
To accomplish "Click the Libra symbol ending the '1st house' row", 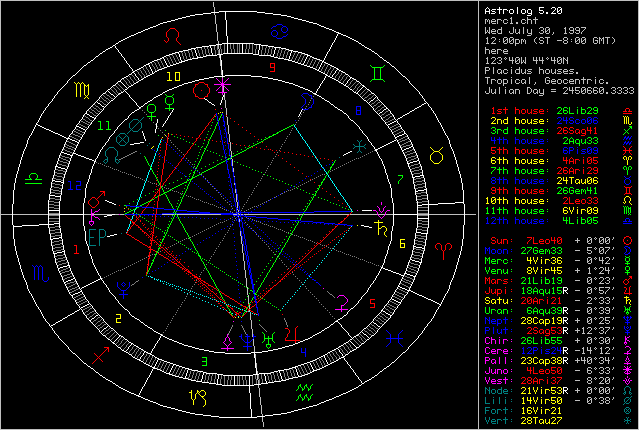I will click(x=628, y=111).
